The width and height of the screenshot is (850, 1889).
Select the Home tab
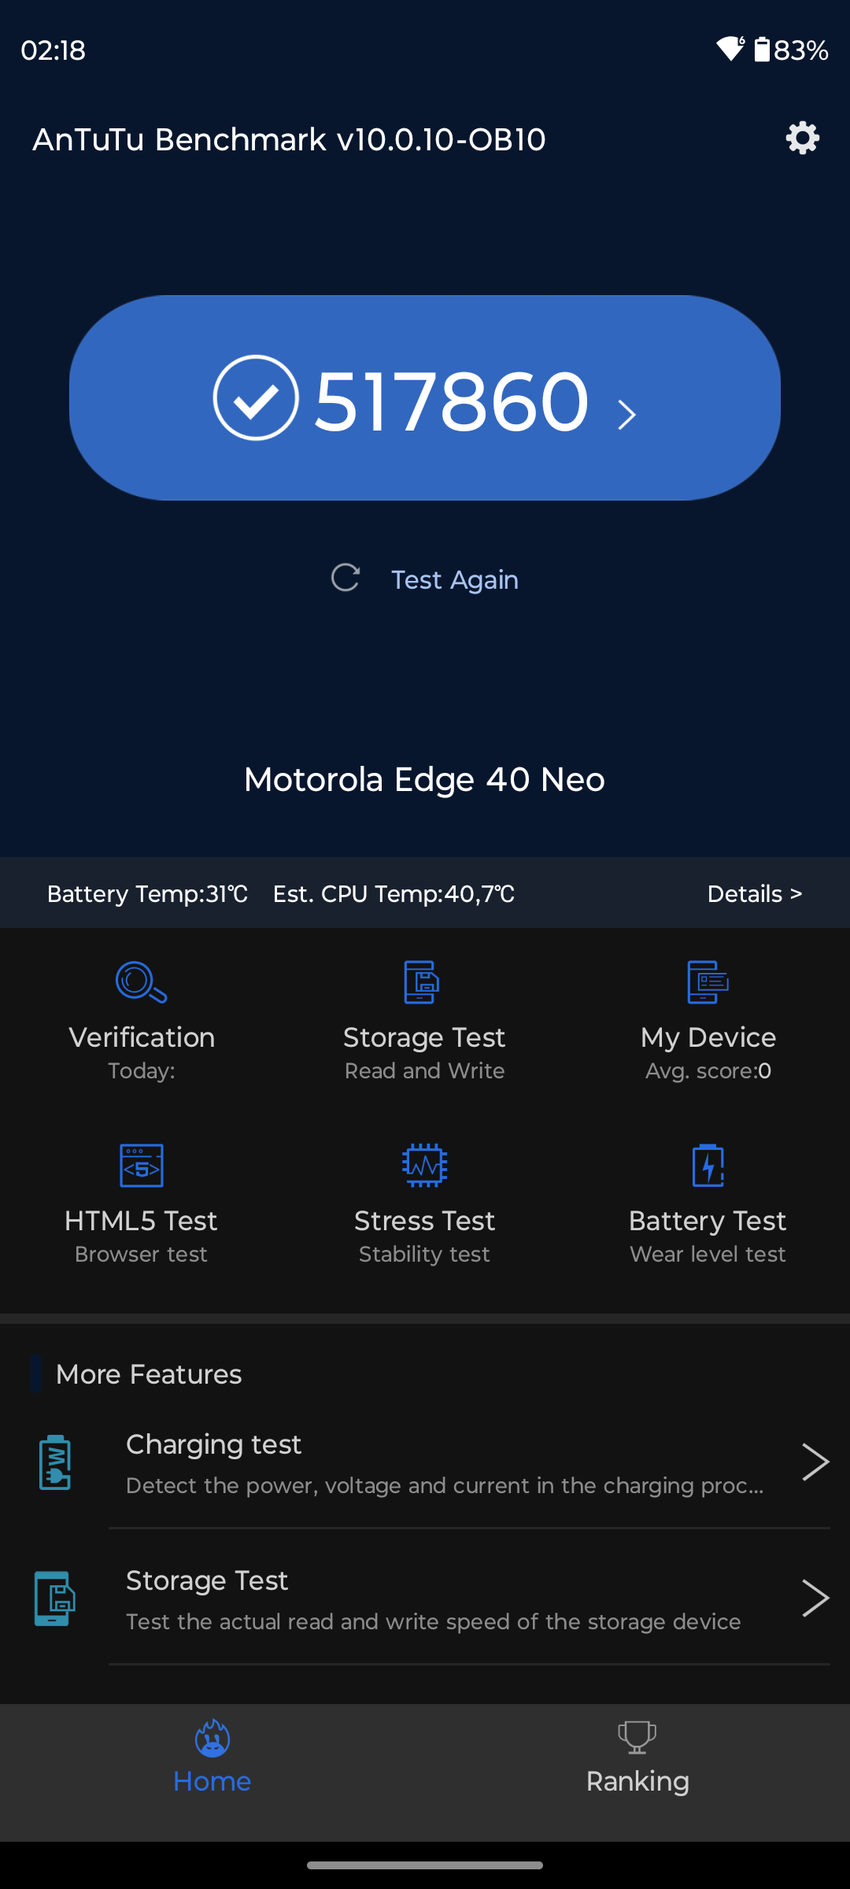pos(212,1759)
